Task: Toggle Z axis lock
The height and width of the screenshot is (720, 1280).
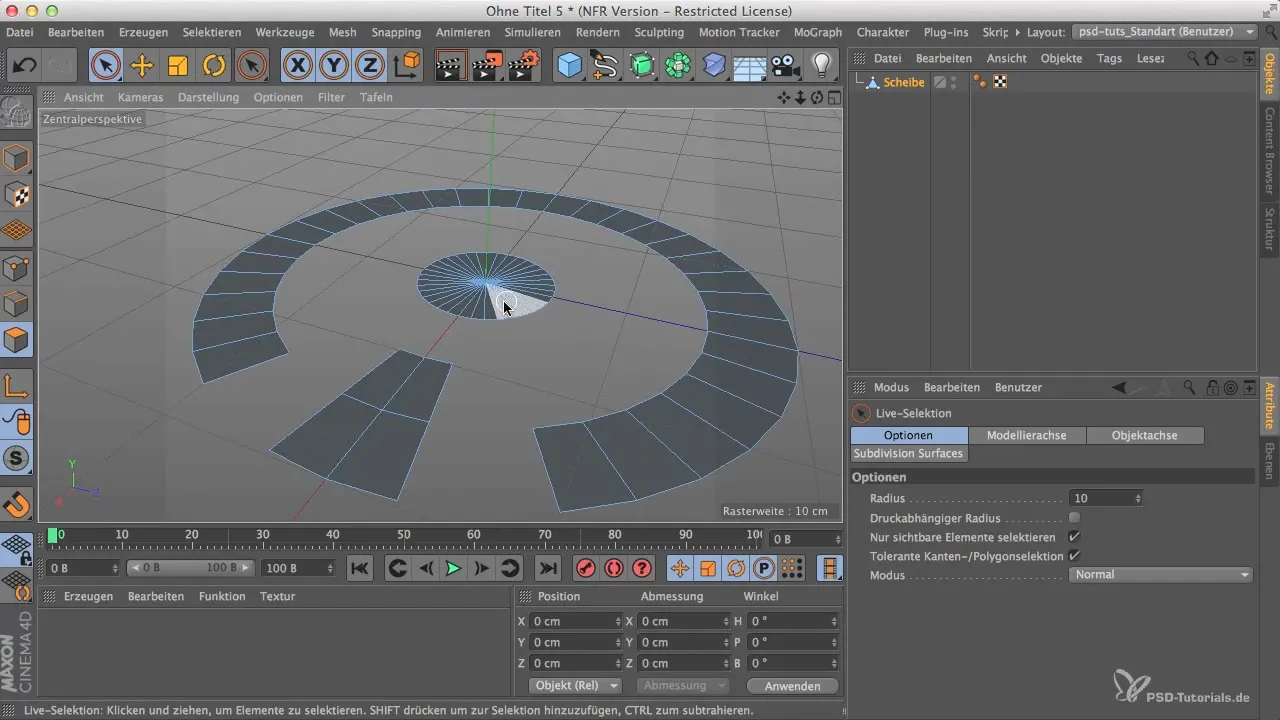Action: pyautogui.click(x=371, y=67)
